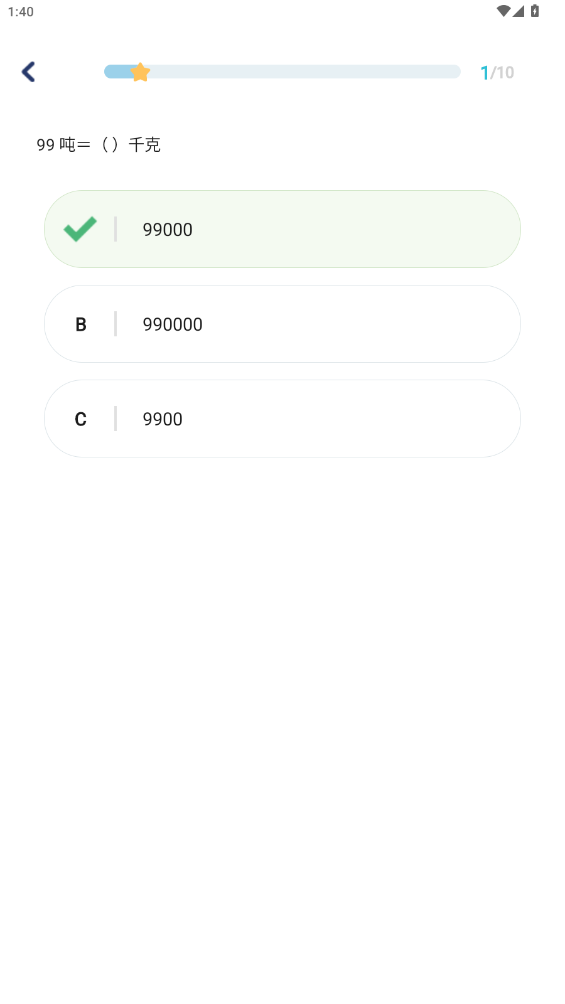Tap the Wi-Fi status icon
This screenshot has width=565, height=1004.
[504, 11]
